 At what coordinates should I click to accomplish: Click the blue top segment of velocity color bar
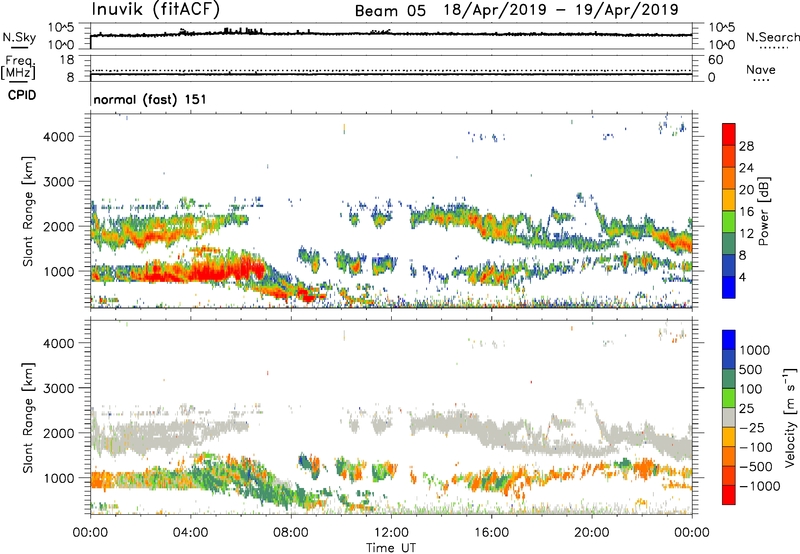tap(729, 340)
